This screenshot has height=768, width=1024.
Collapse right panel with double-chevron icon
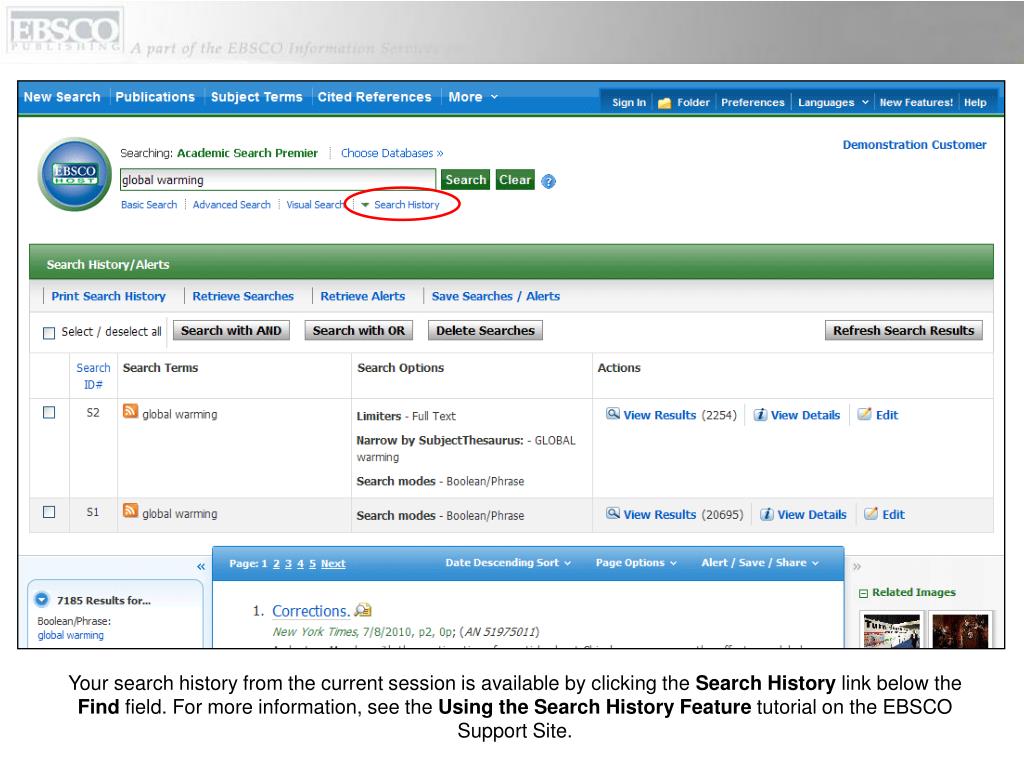coord(857,567)
